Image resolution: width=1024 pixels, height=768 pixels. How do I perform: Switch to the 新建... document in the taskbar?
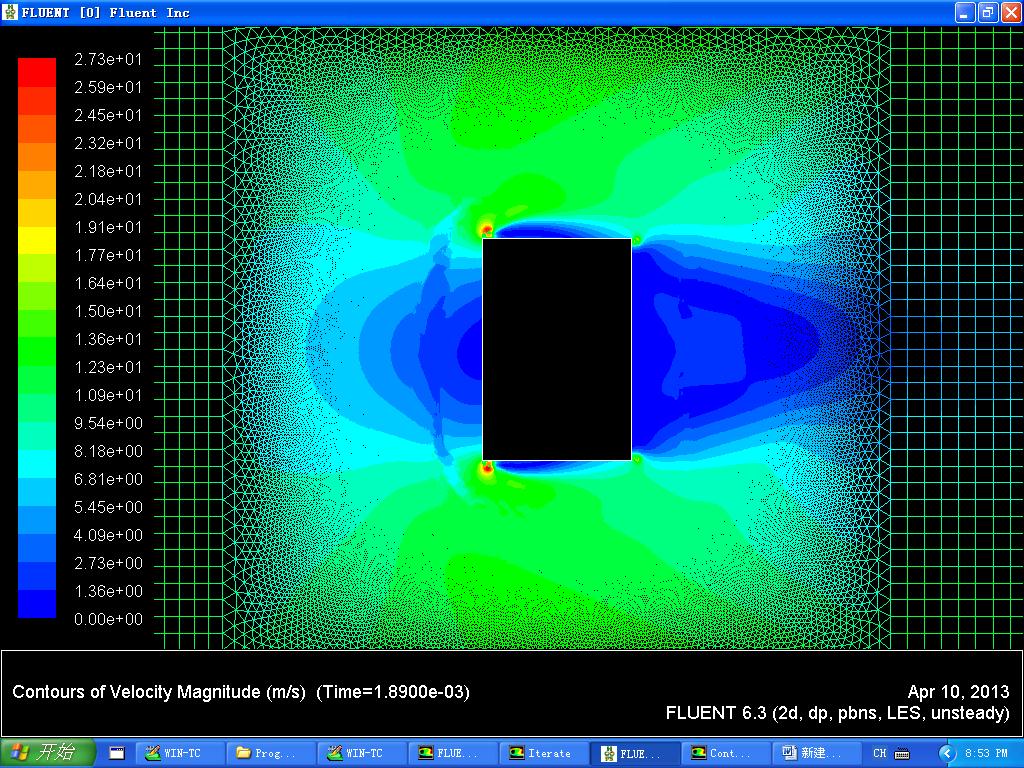816,753
